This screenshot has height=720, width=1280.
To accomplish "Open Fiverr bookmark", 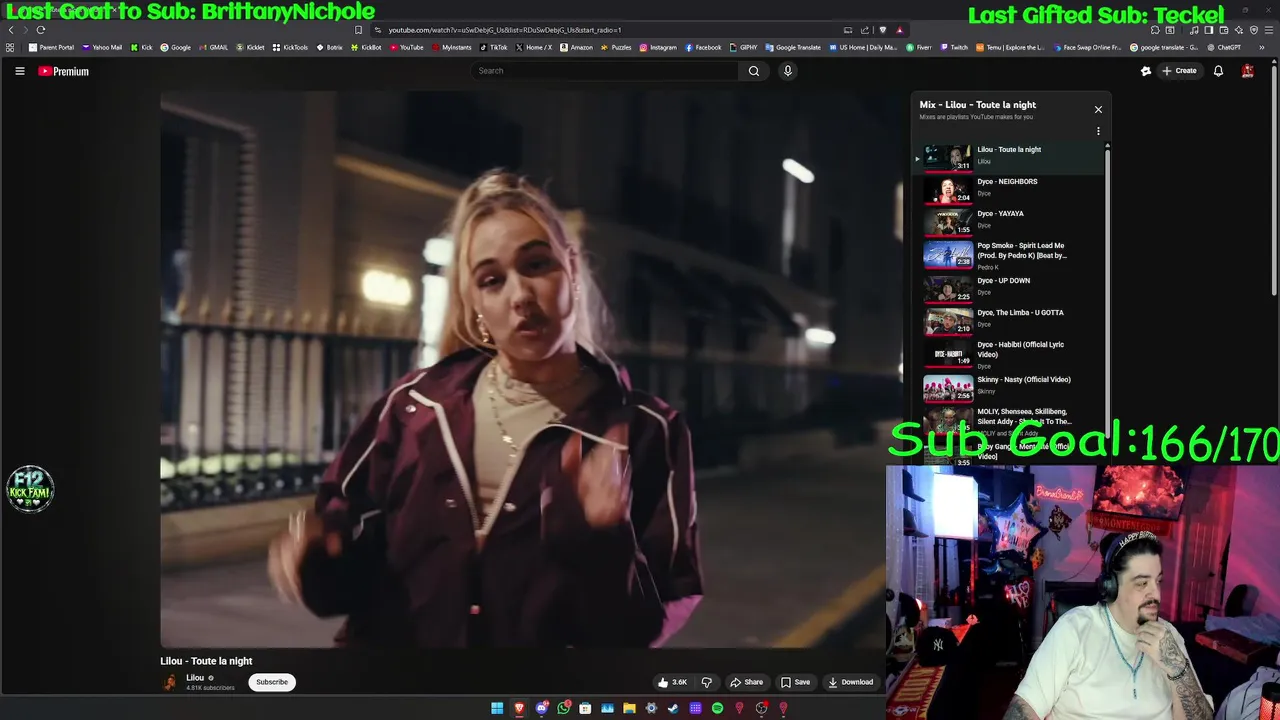I will 919,47.
